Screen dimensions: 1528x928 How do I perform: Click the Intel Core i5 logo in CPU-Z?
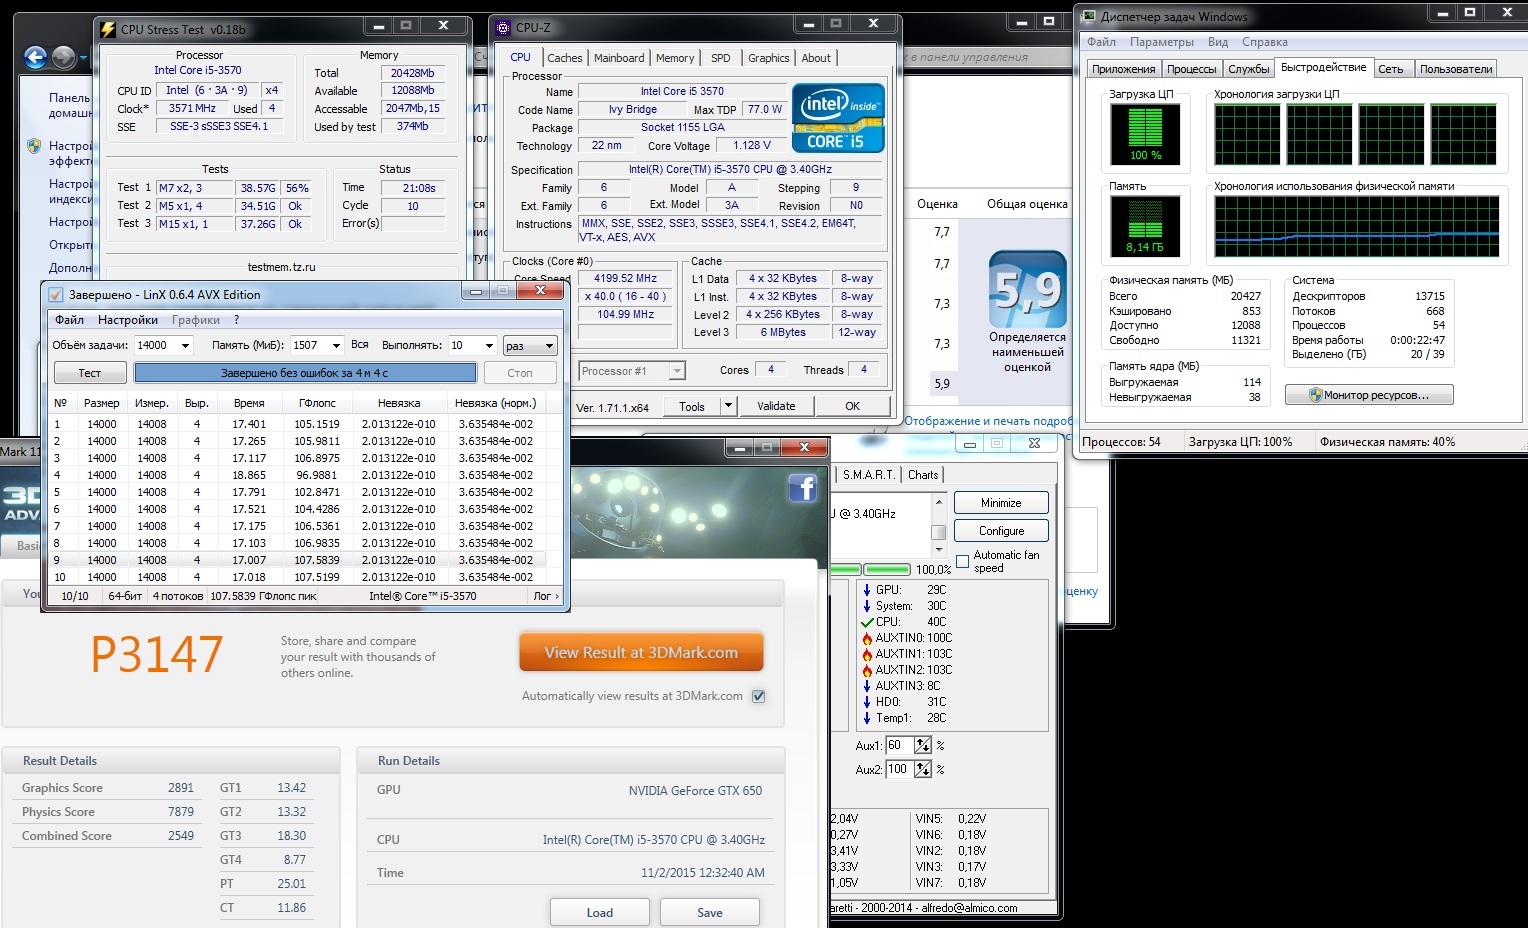click(x=838, y=118)
